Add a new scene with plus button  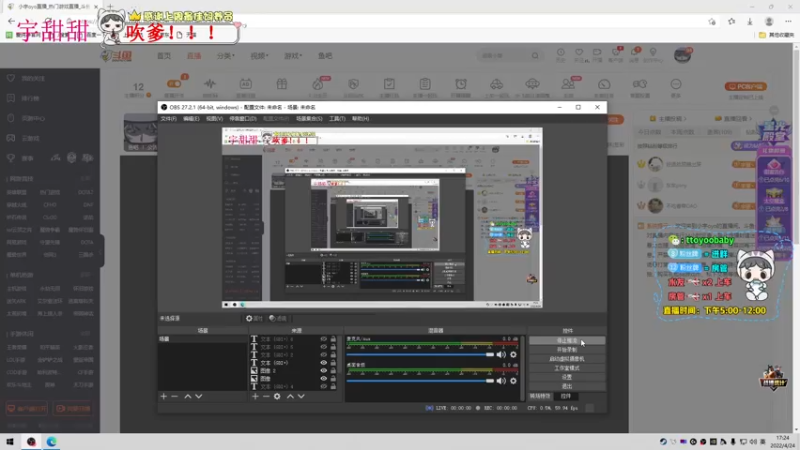(164, 396)
